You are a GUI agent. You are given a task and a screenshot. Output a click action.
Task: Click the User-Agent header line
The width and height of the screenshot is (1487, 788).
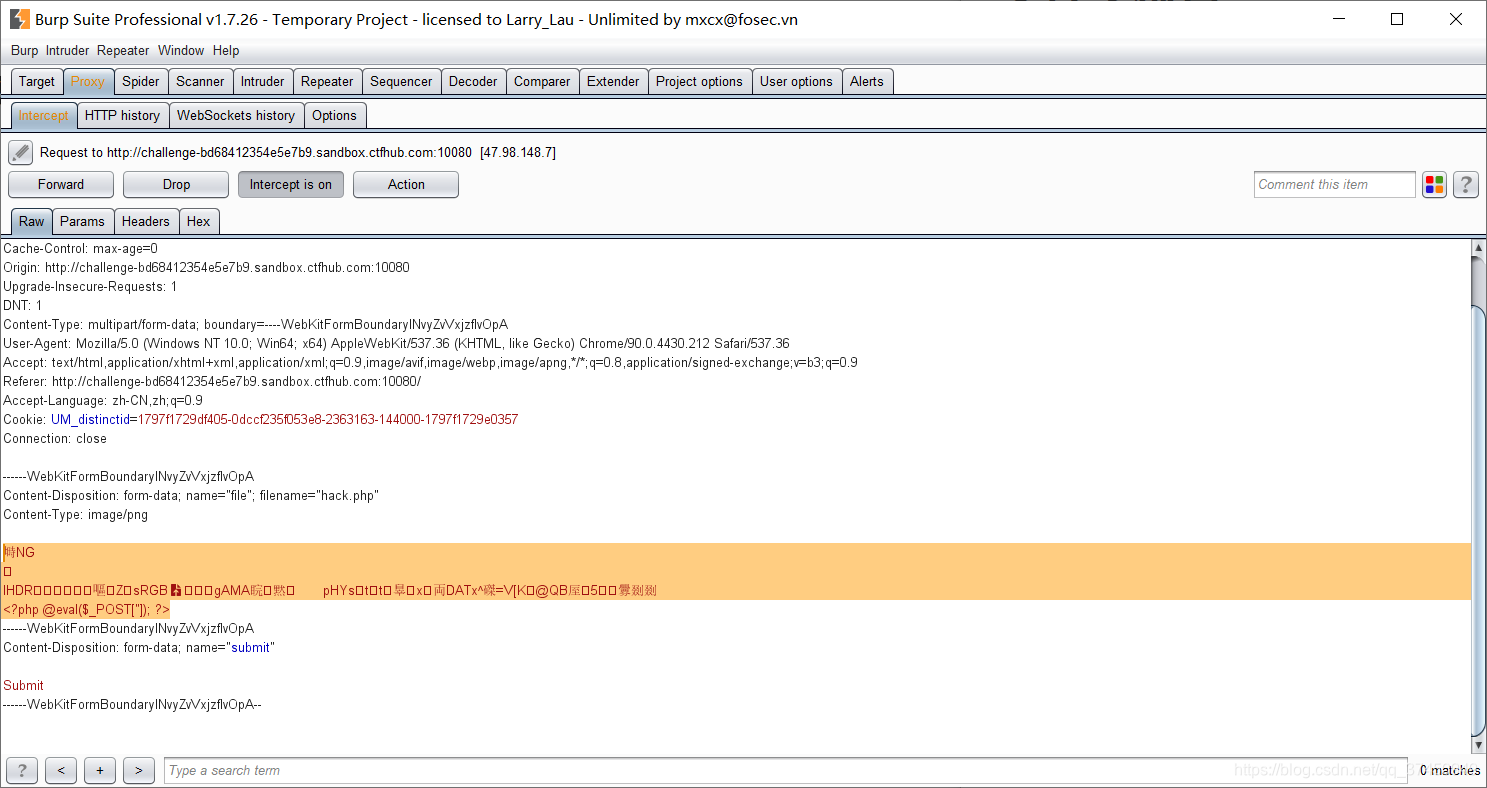pyautogui.click(x=396, y=343)
